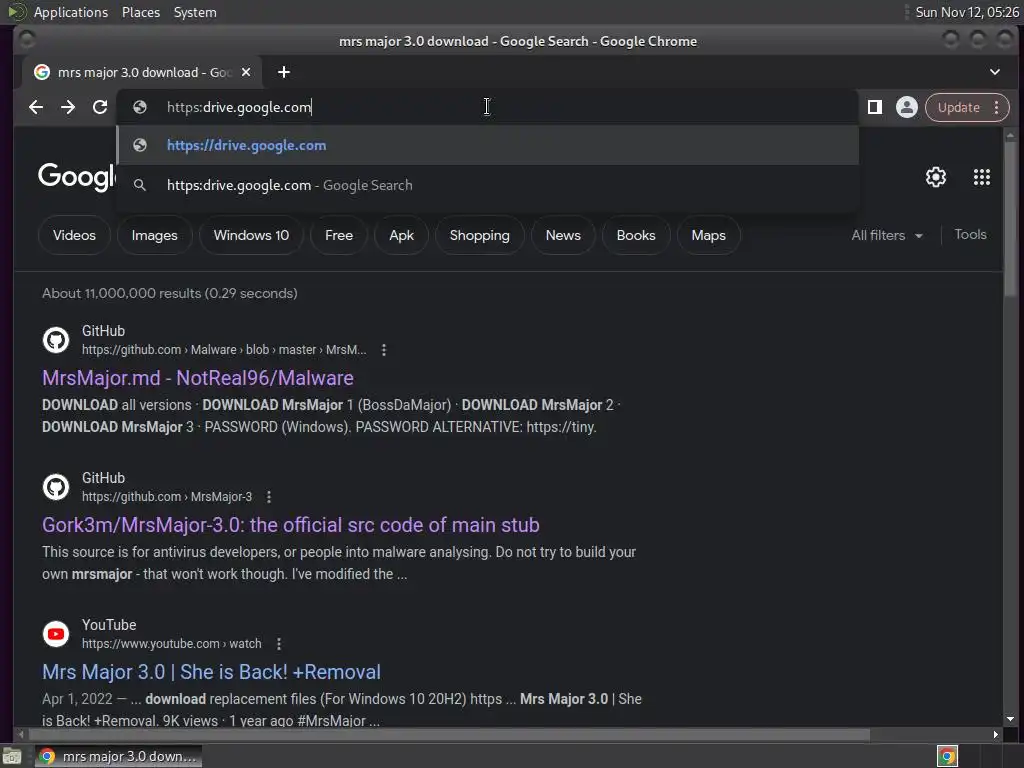This screenshot has height=768, width=1024.
Task: Open the Places menu
Action: (x=141, y=12)
